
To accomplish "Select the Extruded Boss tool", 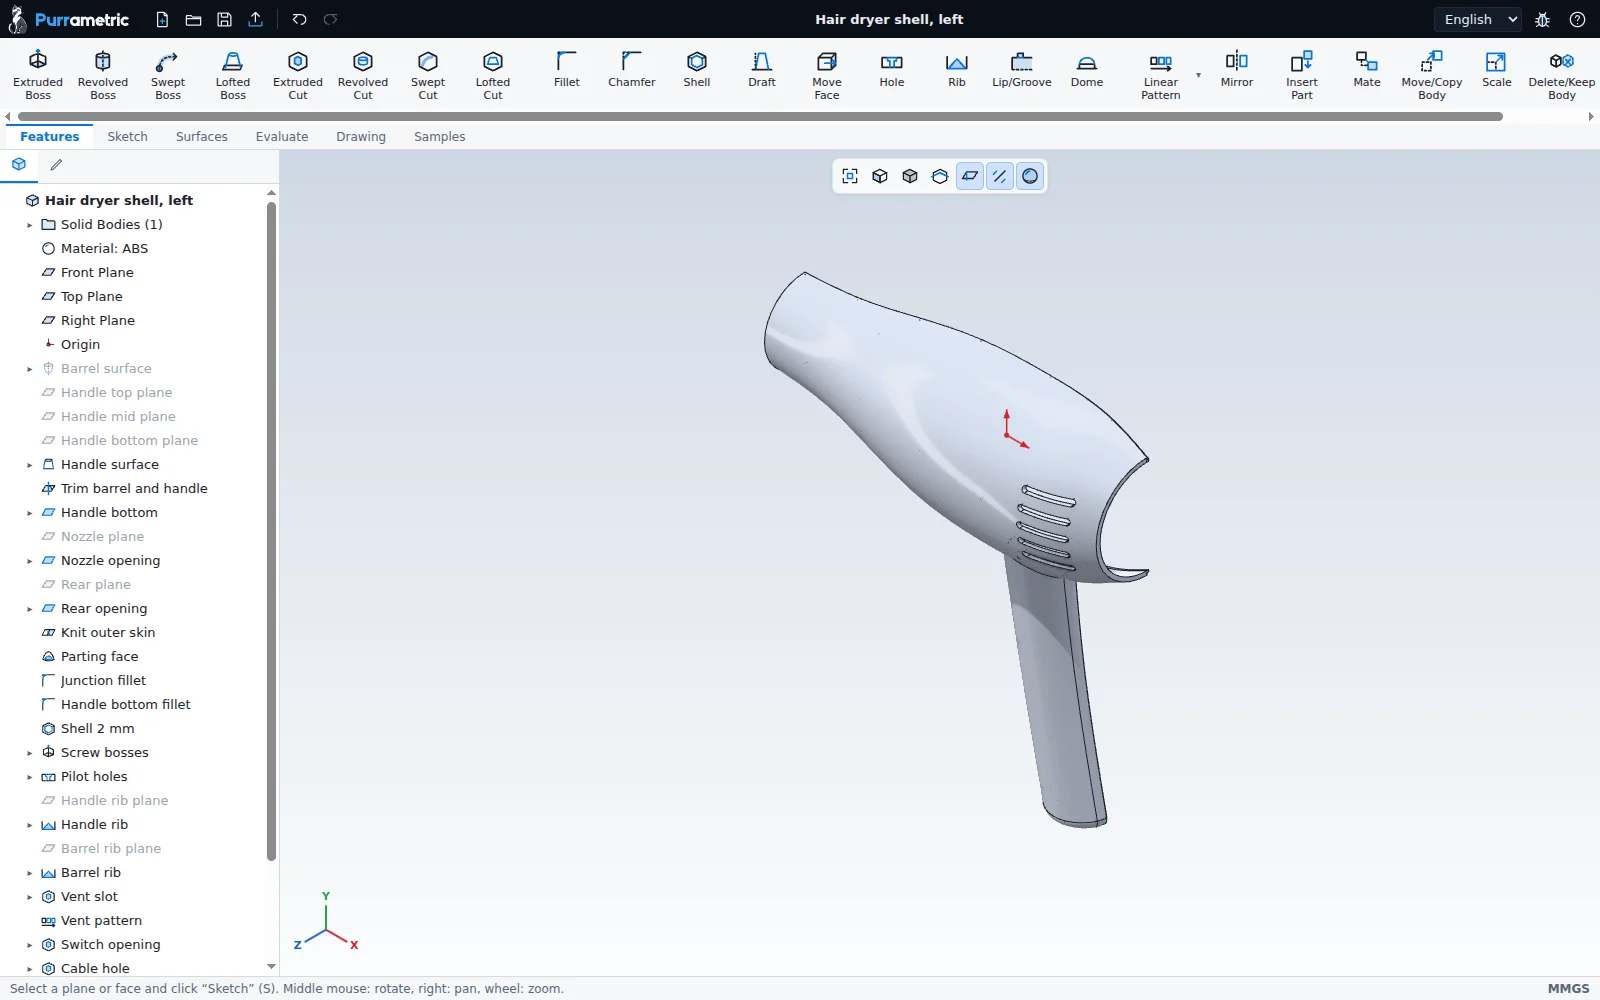I will pyautogui.click(x=38, y=75).
